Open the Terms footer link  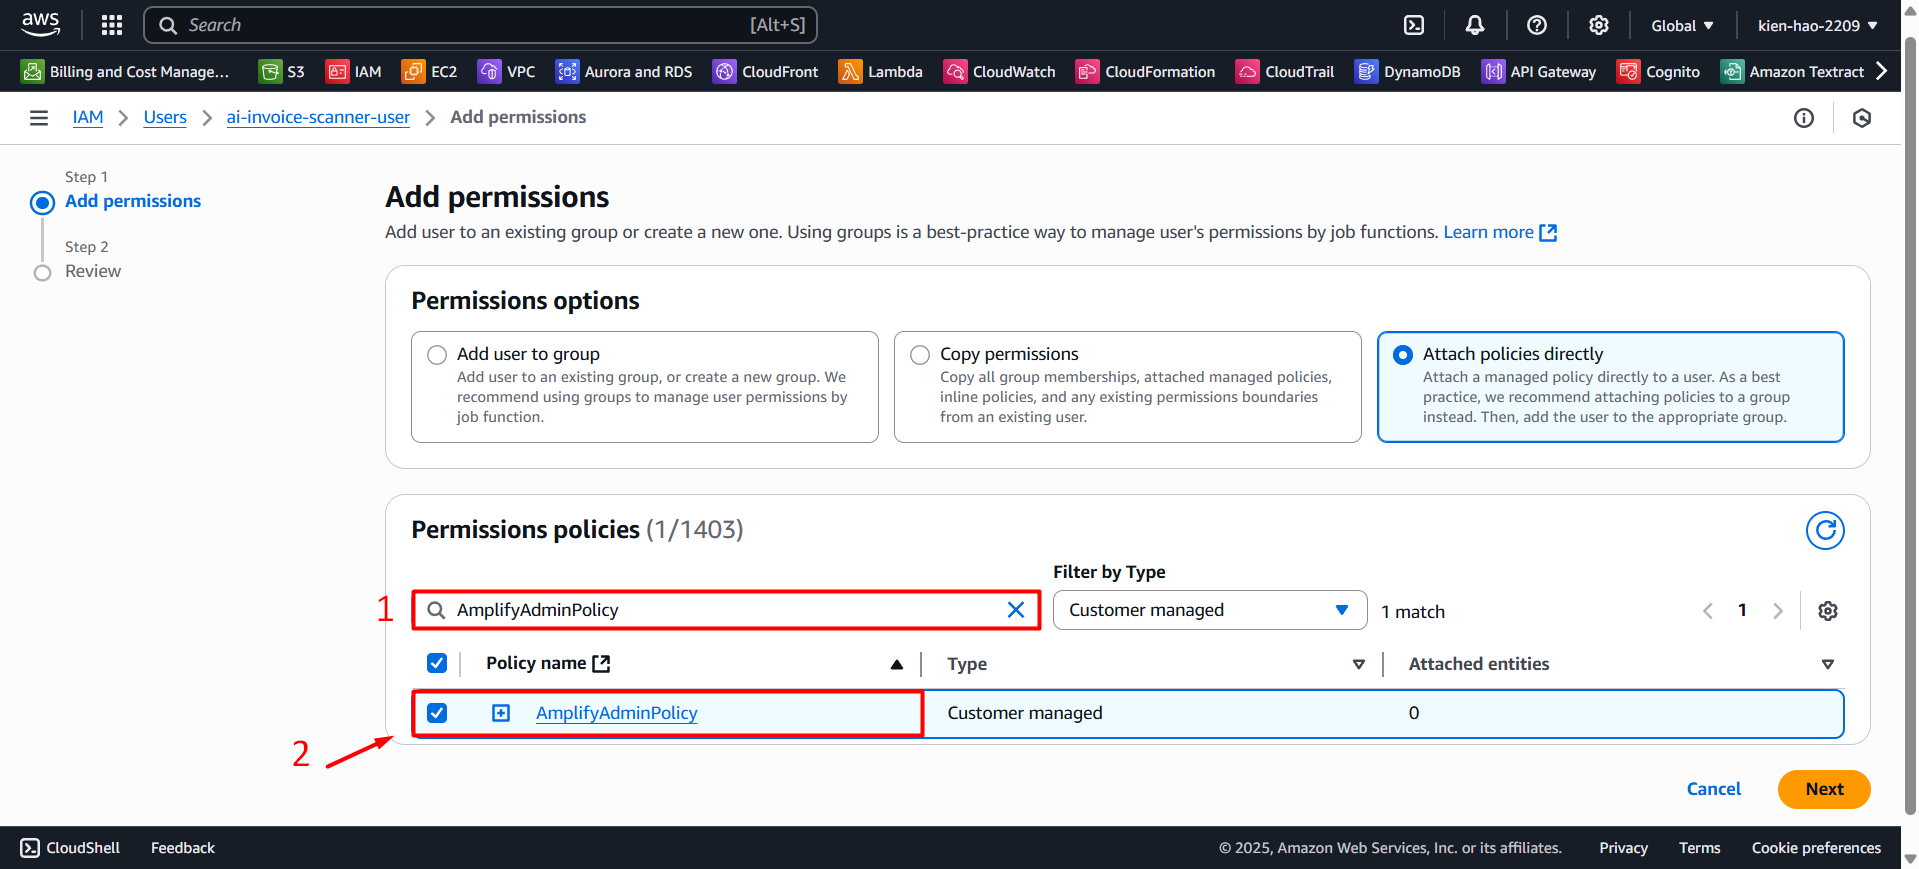click(1700, 848)
